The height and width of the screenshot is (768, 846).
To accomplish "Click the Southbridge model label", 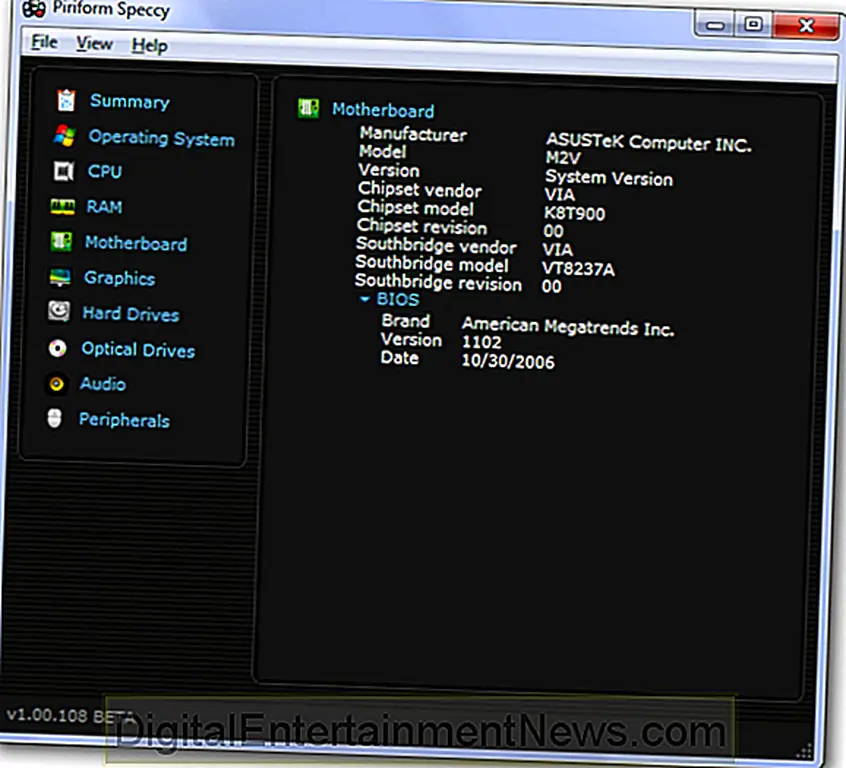I will tap(432, 263).
